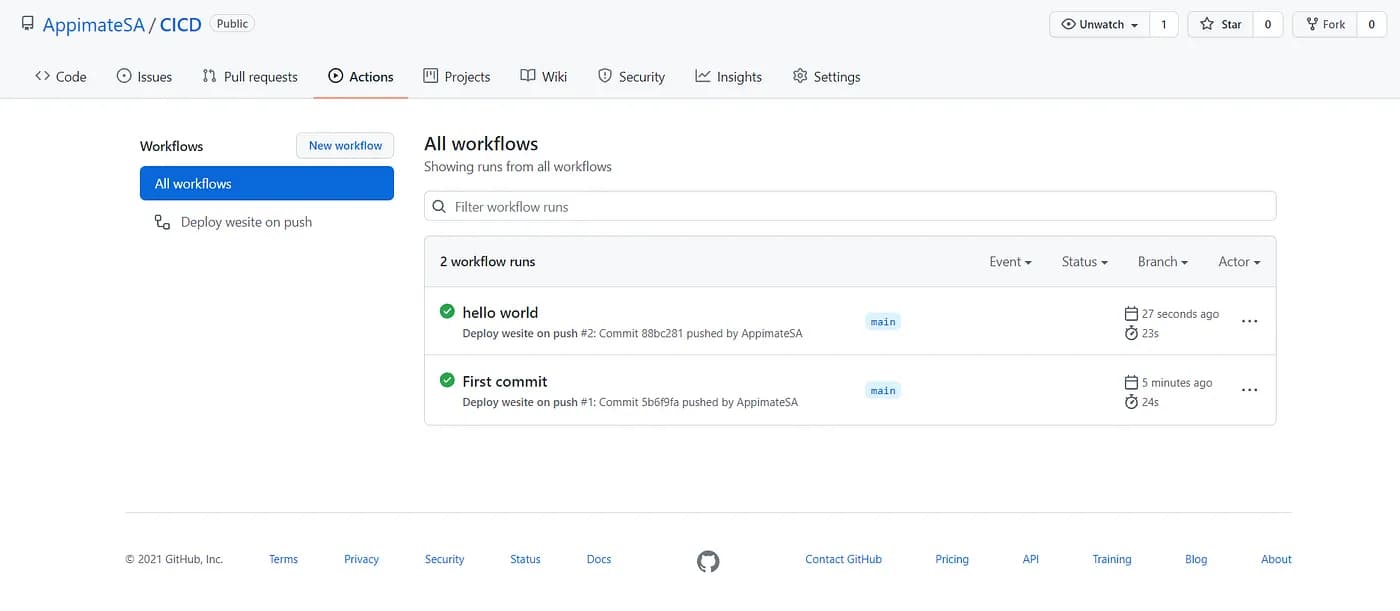Switch to the Pull requests tab
This screenshot has width=1400, height=611.
click(x=250, y=77)
